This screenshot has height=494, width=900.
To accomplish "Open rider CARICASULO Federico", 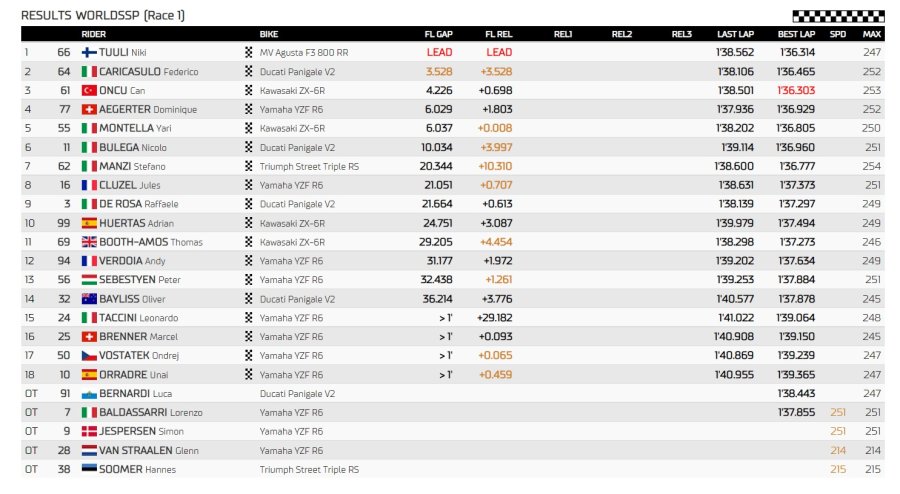I will click(149, 71).
